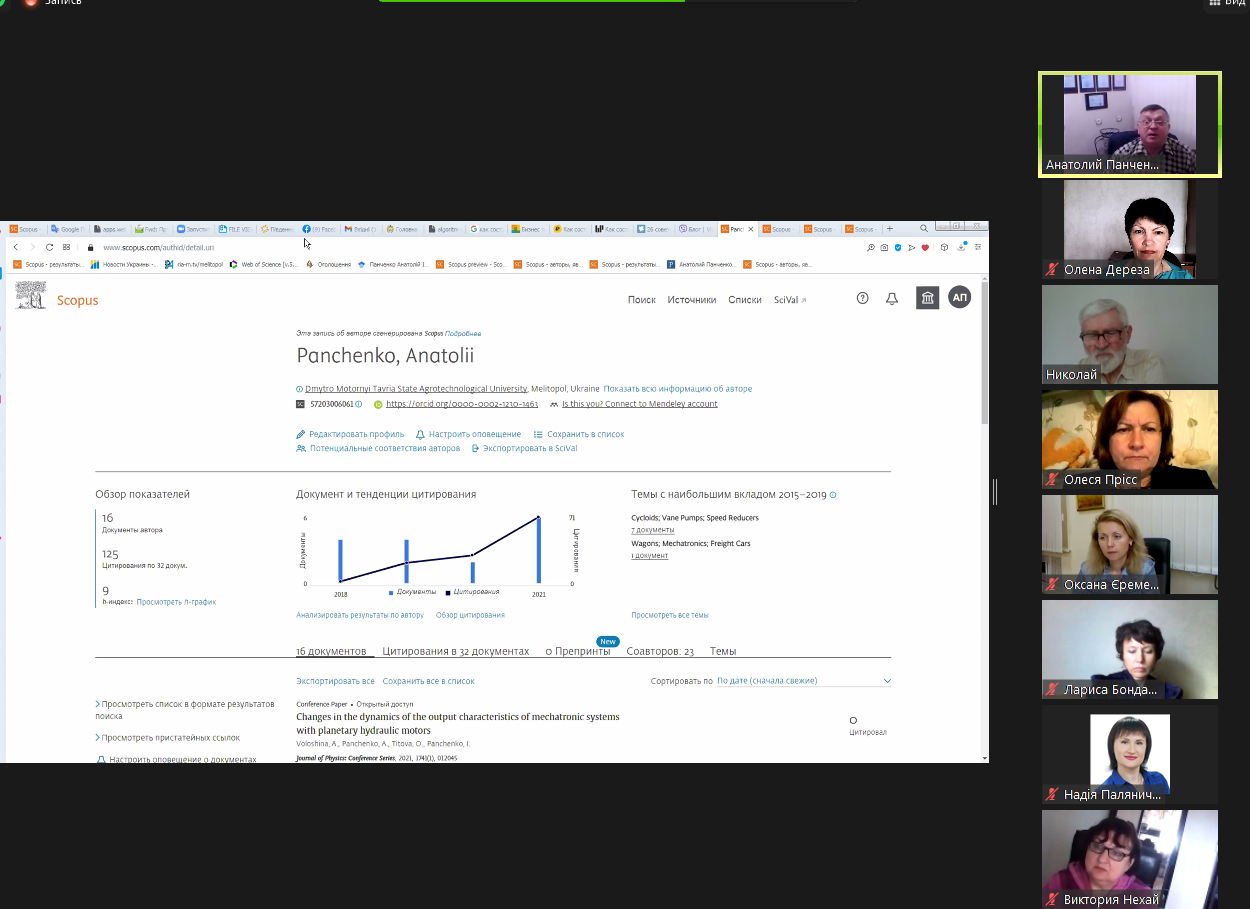This screenshot has height=909, width=1250.
Task: Click Обзор цитирования link
Action: [x=470, y=615]
